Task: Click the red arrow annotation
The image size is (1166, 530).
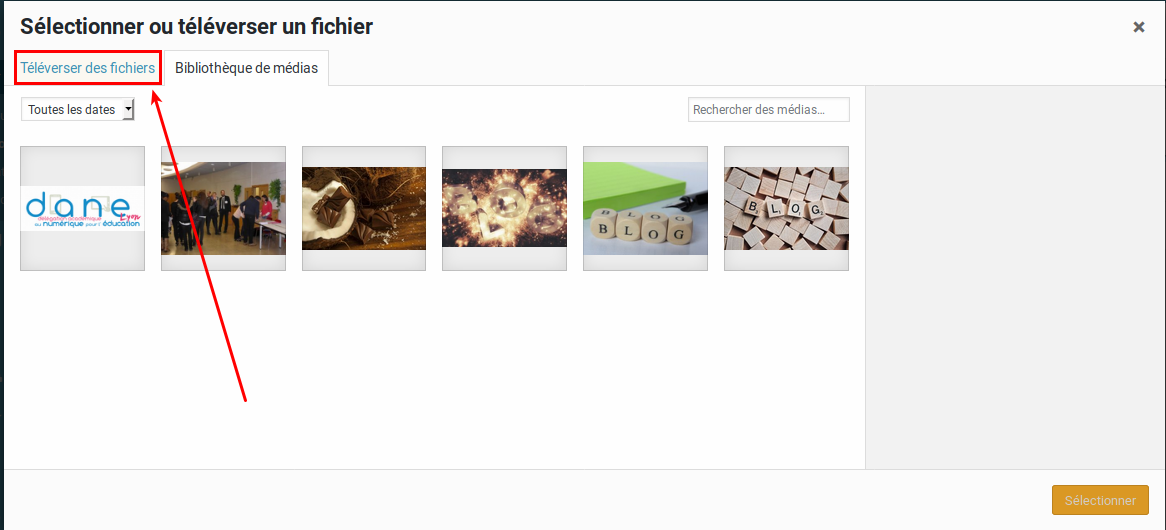Action: [199, 245]
